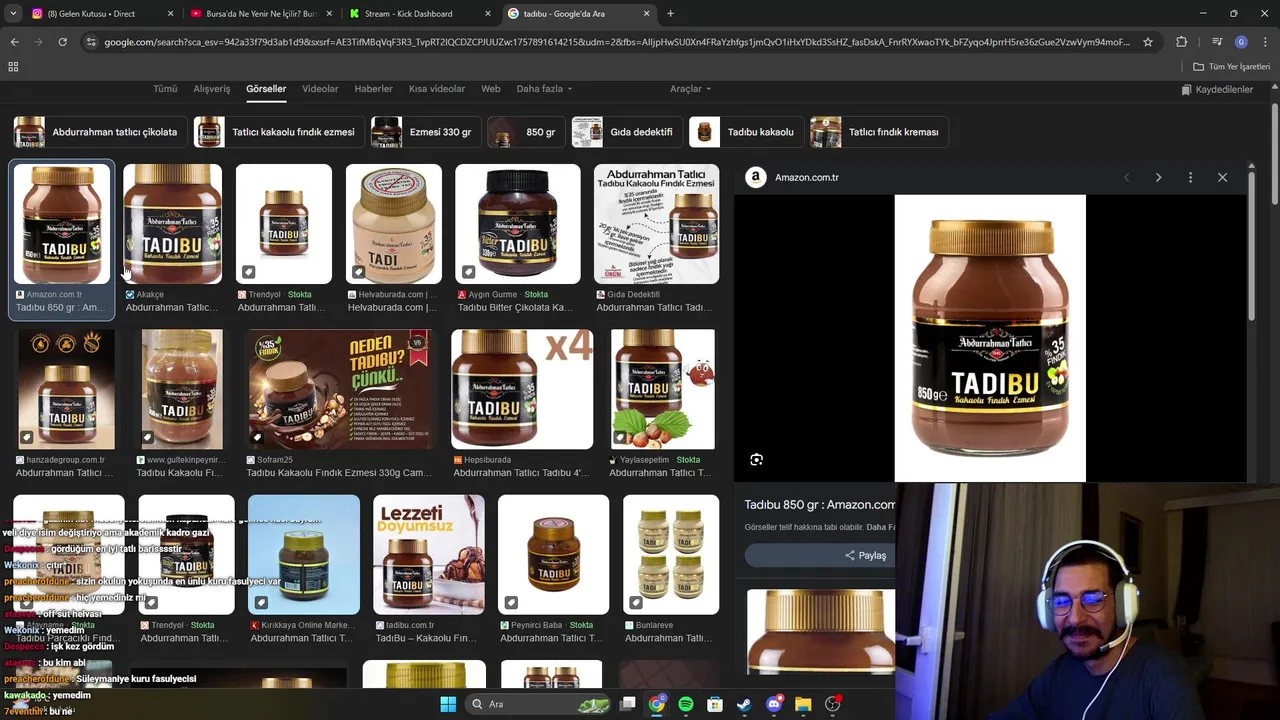Select the Tatlıcı kakaolu fındık ezmesi chip
This screenshot has height=720, width=1280.
(x=277, y=132)
